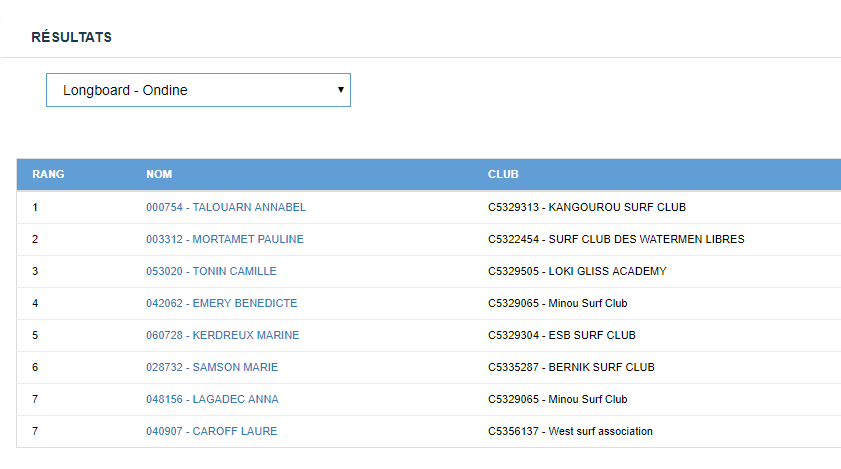Click club cell C5329304 - ESB SURF CLUB
Screen dimensions: 841x469
pyautogui.click(x=562, y=335)
